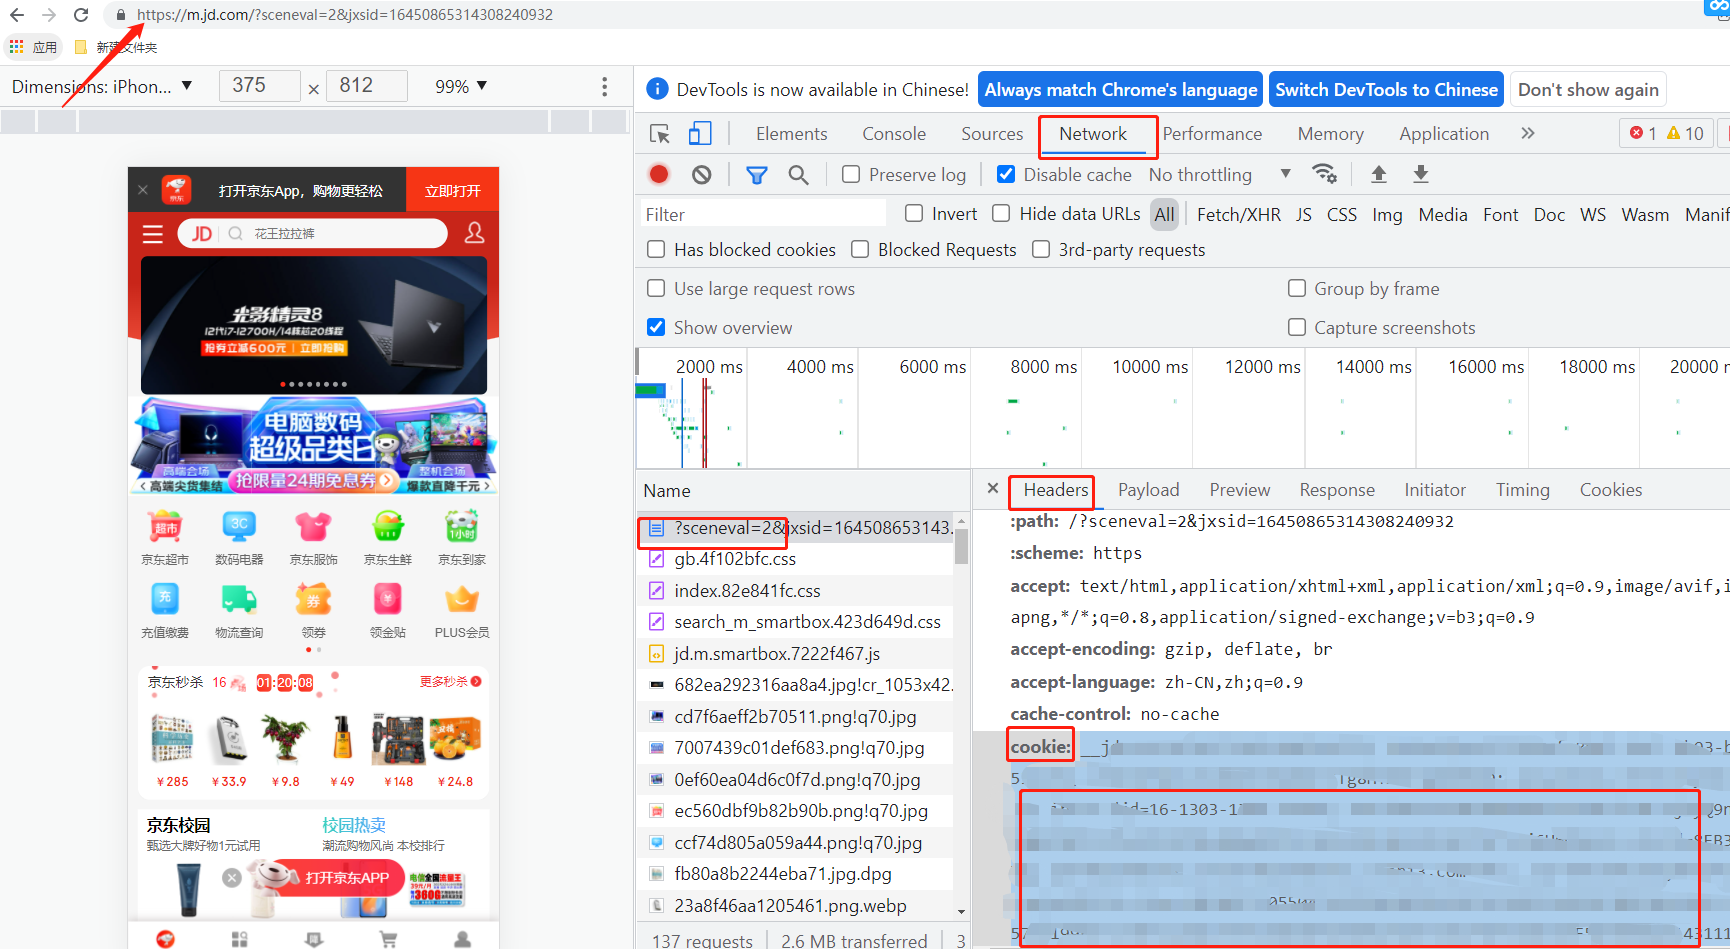This screenshot has height=949, width=1730.
Task: Tap 立即打开 button in JD banner
Action: coord(452,190)
